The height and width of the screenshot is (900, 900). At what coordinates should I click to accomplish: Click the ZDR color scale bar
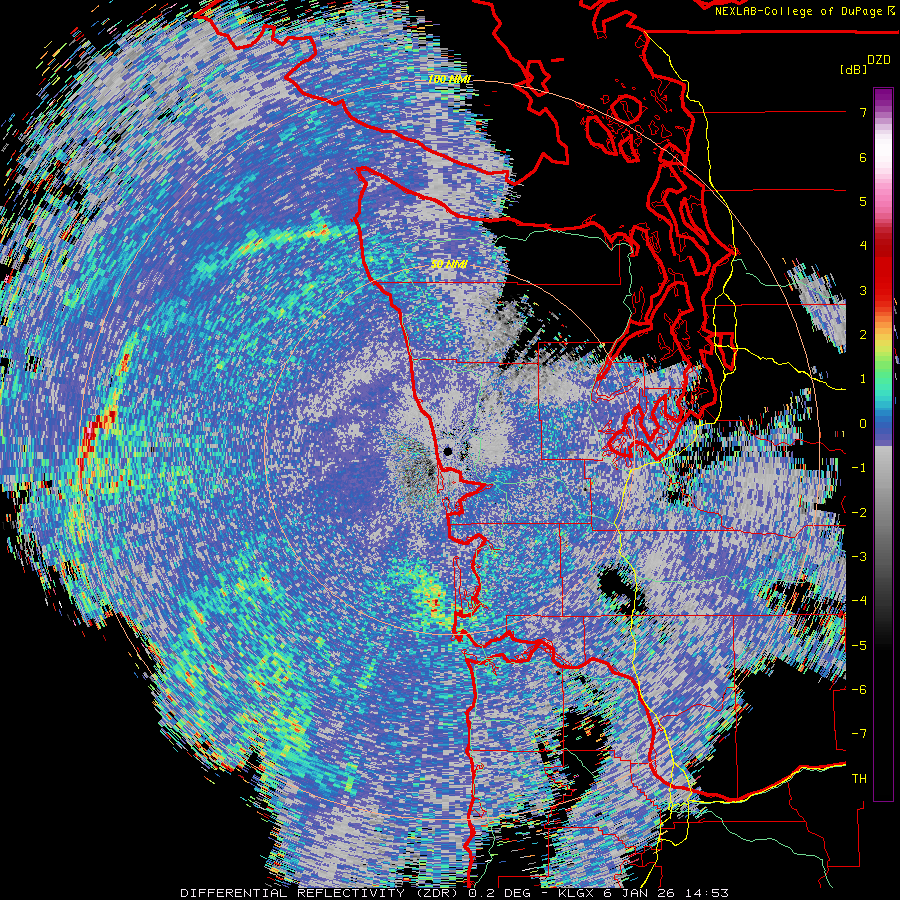point(883,444)
